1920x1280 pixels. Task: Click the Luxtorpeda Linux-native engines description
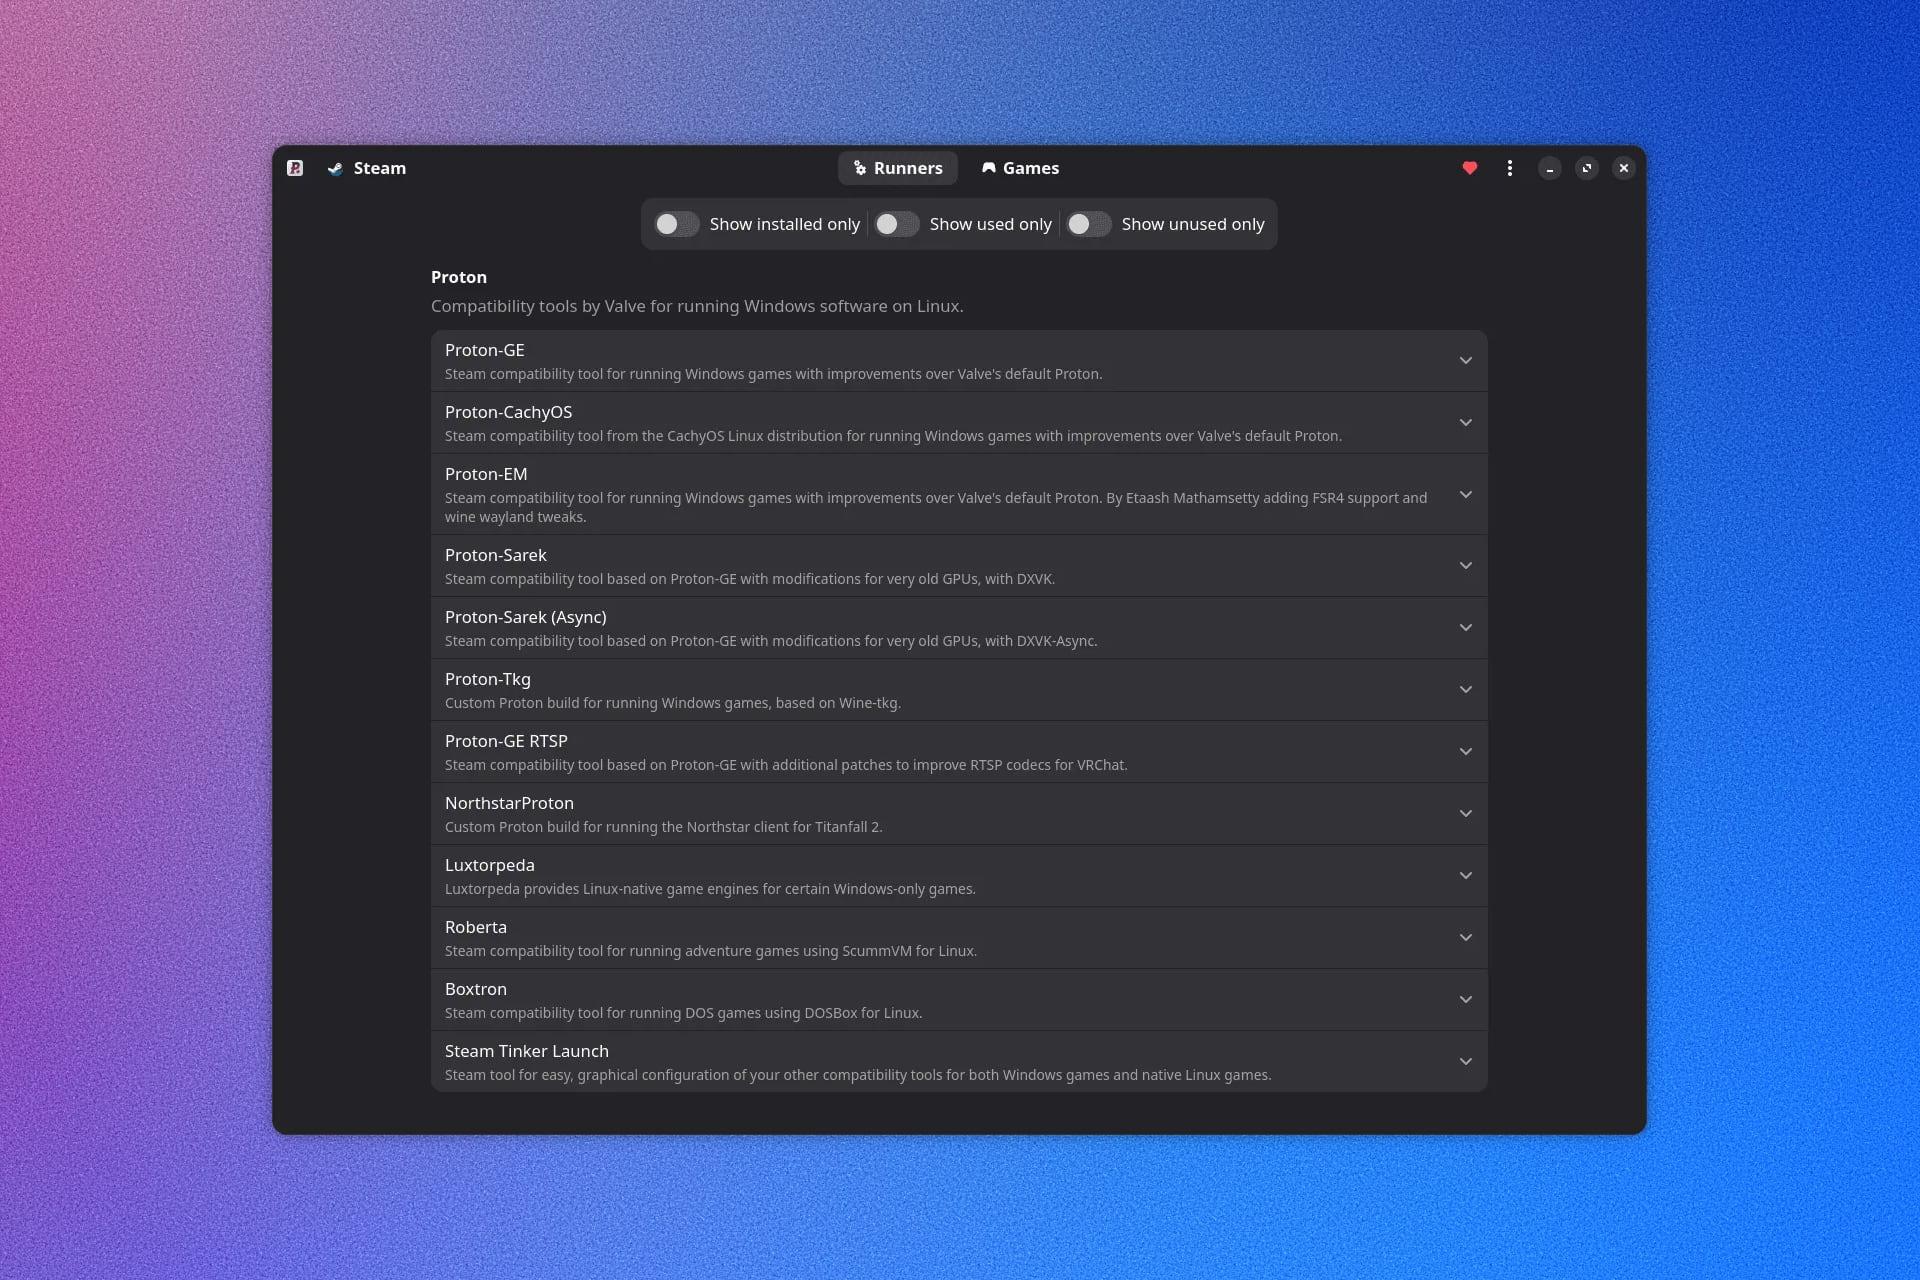pyautogui.click(x=710, y=889)
